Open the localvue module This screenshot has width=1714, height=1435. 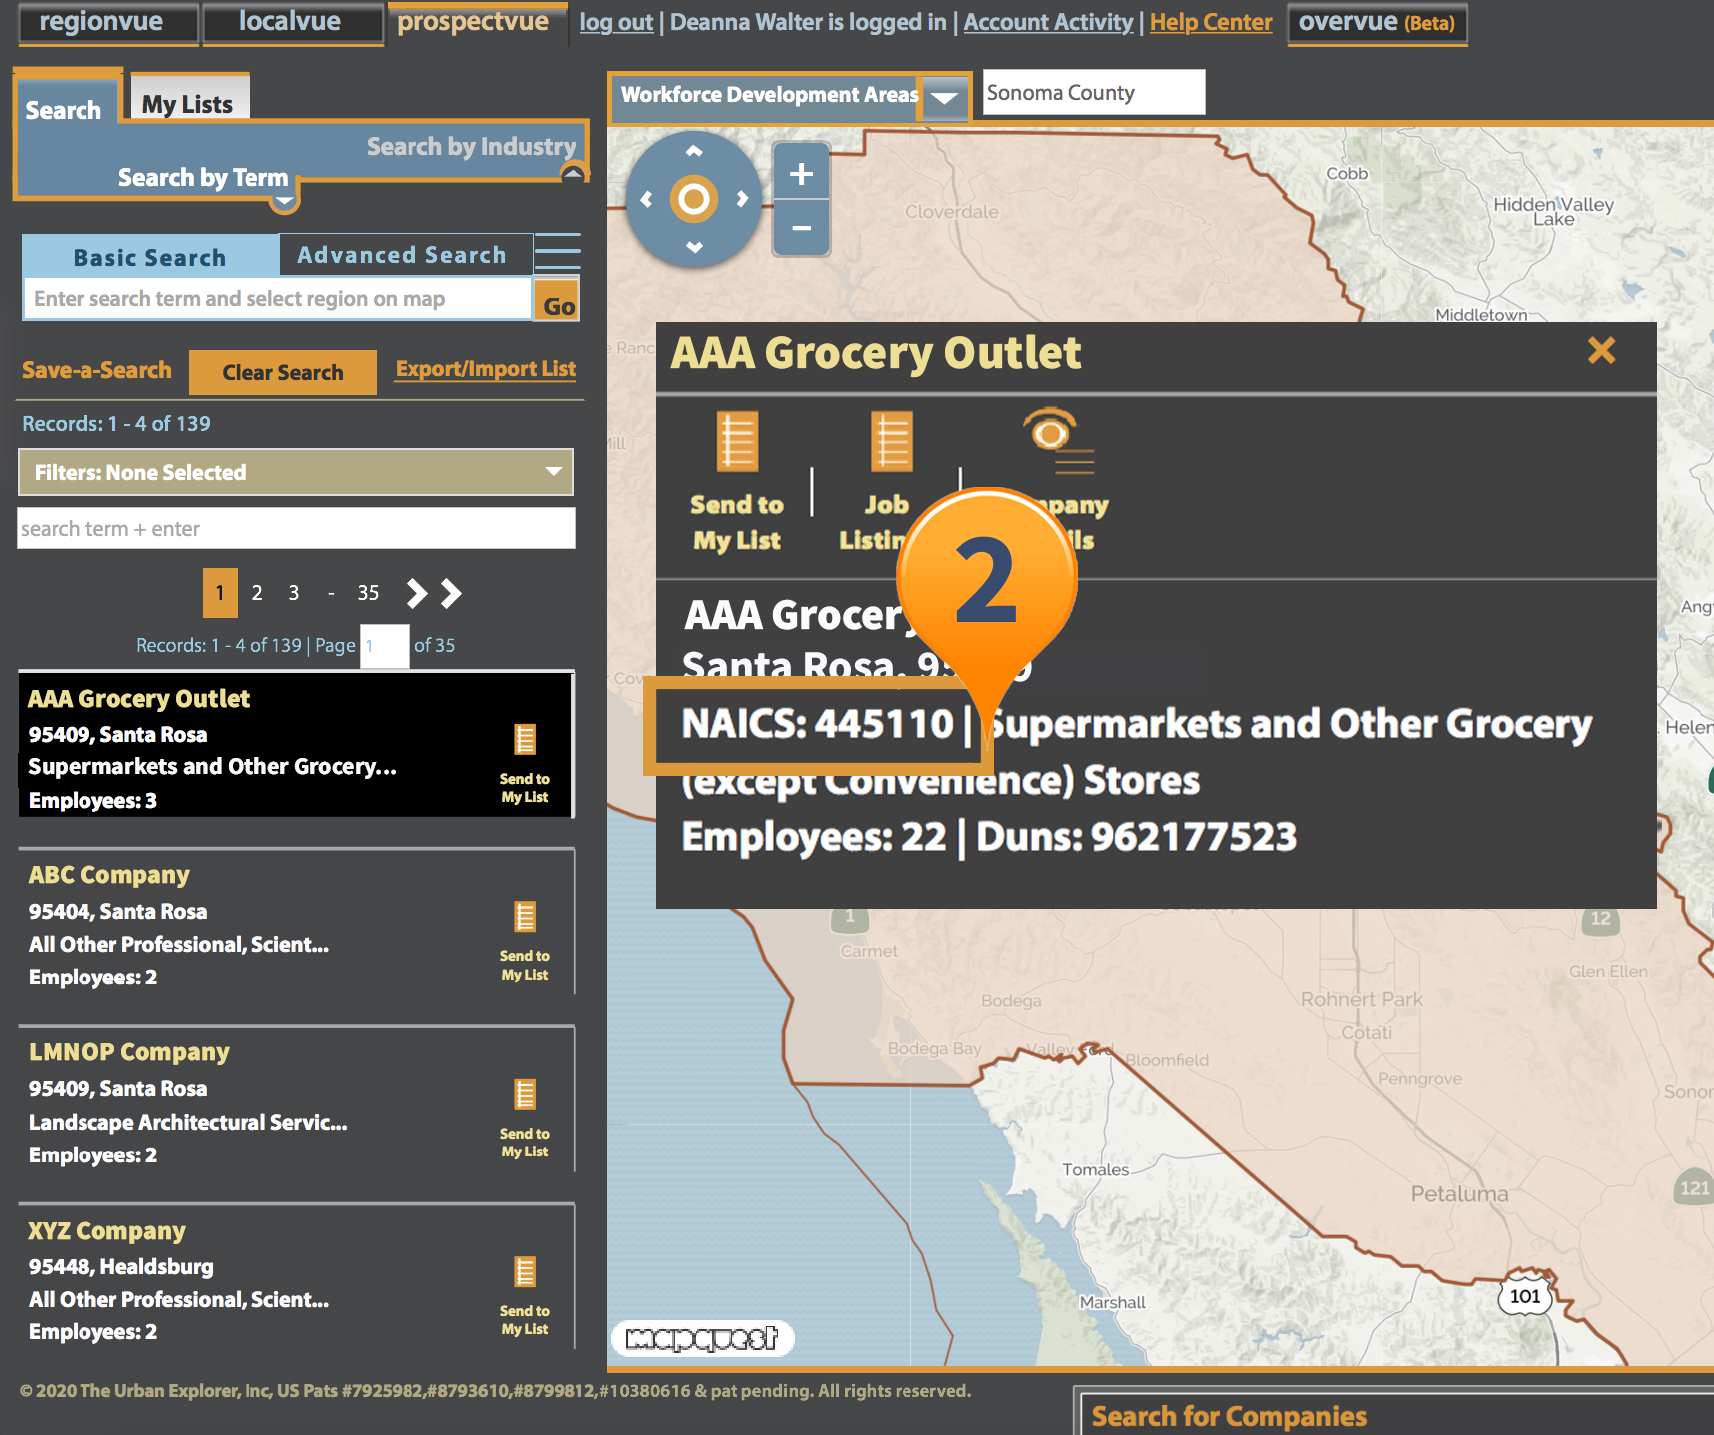coord(291,22)
